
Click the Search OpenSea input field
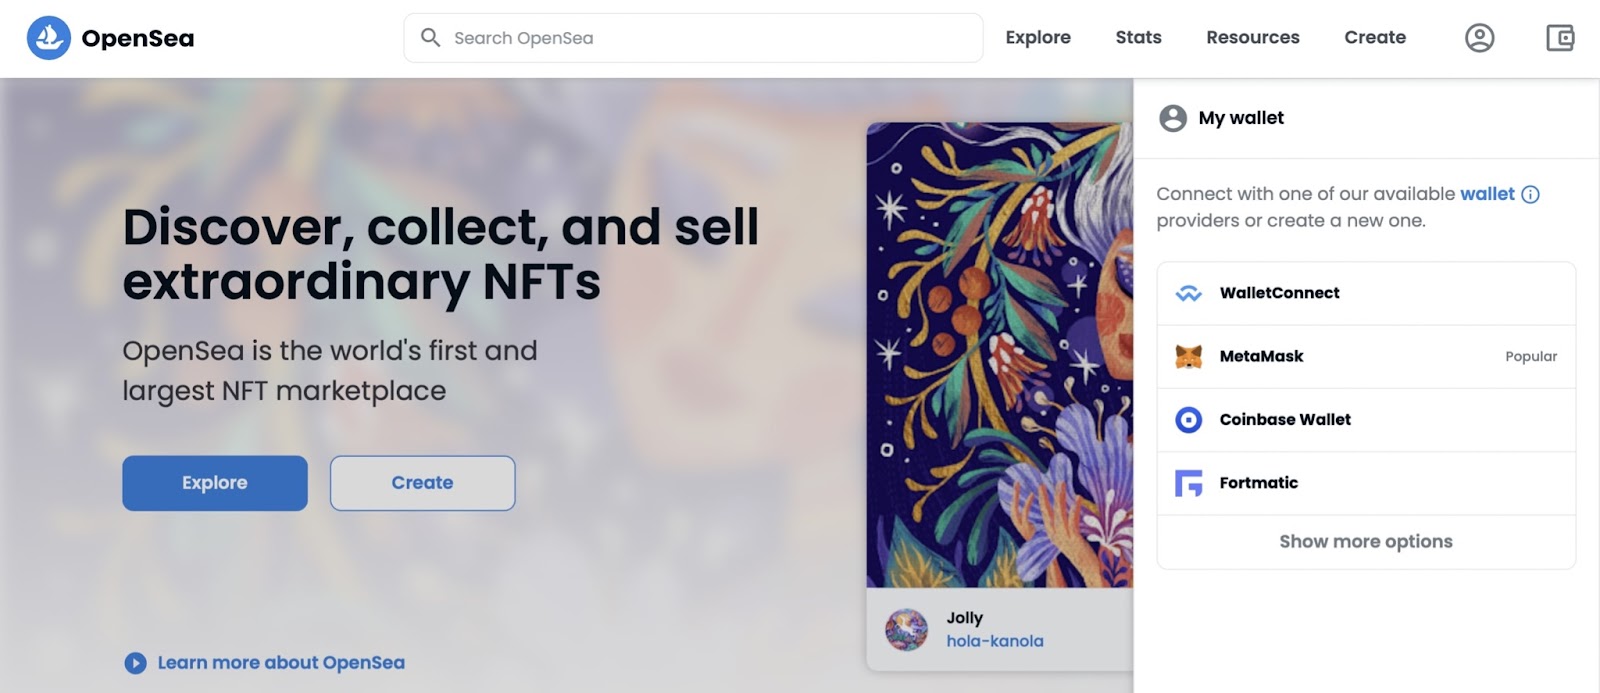pyautogui.click(x=692, y=37)
